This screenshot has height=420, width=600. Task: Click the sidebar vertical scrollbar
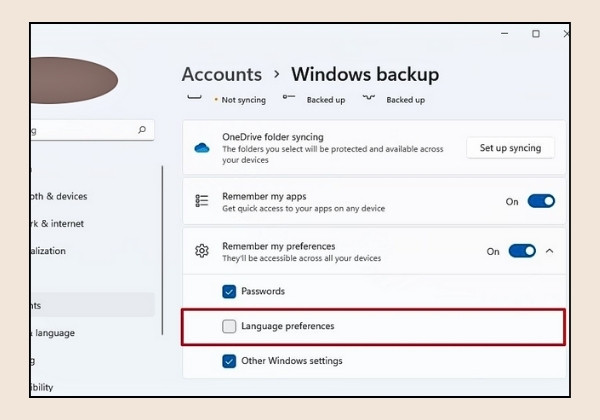162,250
